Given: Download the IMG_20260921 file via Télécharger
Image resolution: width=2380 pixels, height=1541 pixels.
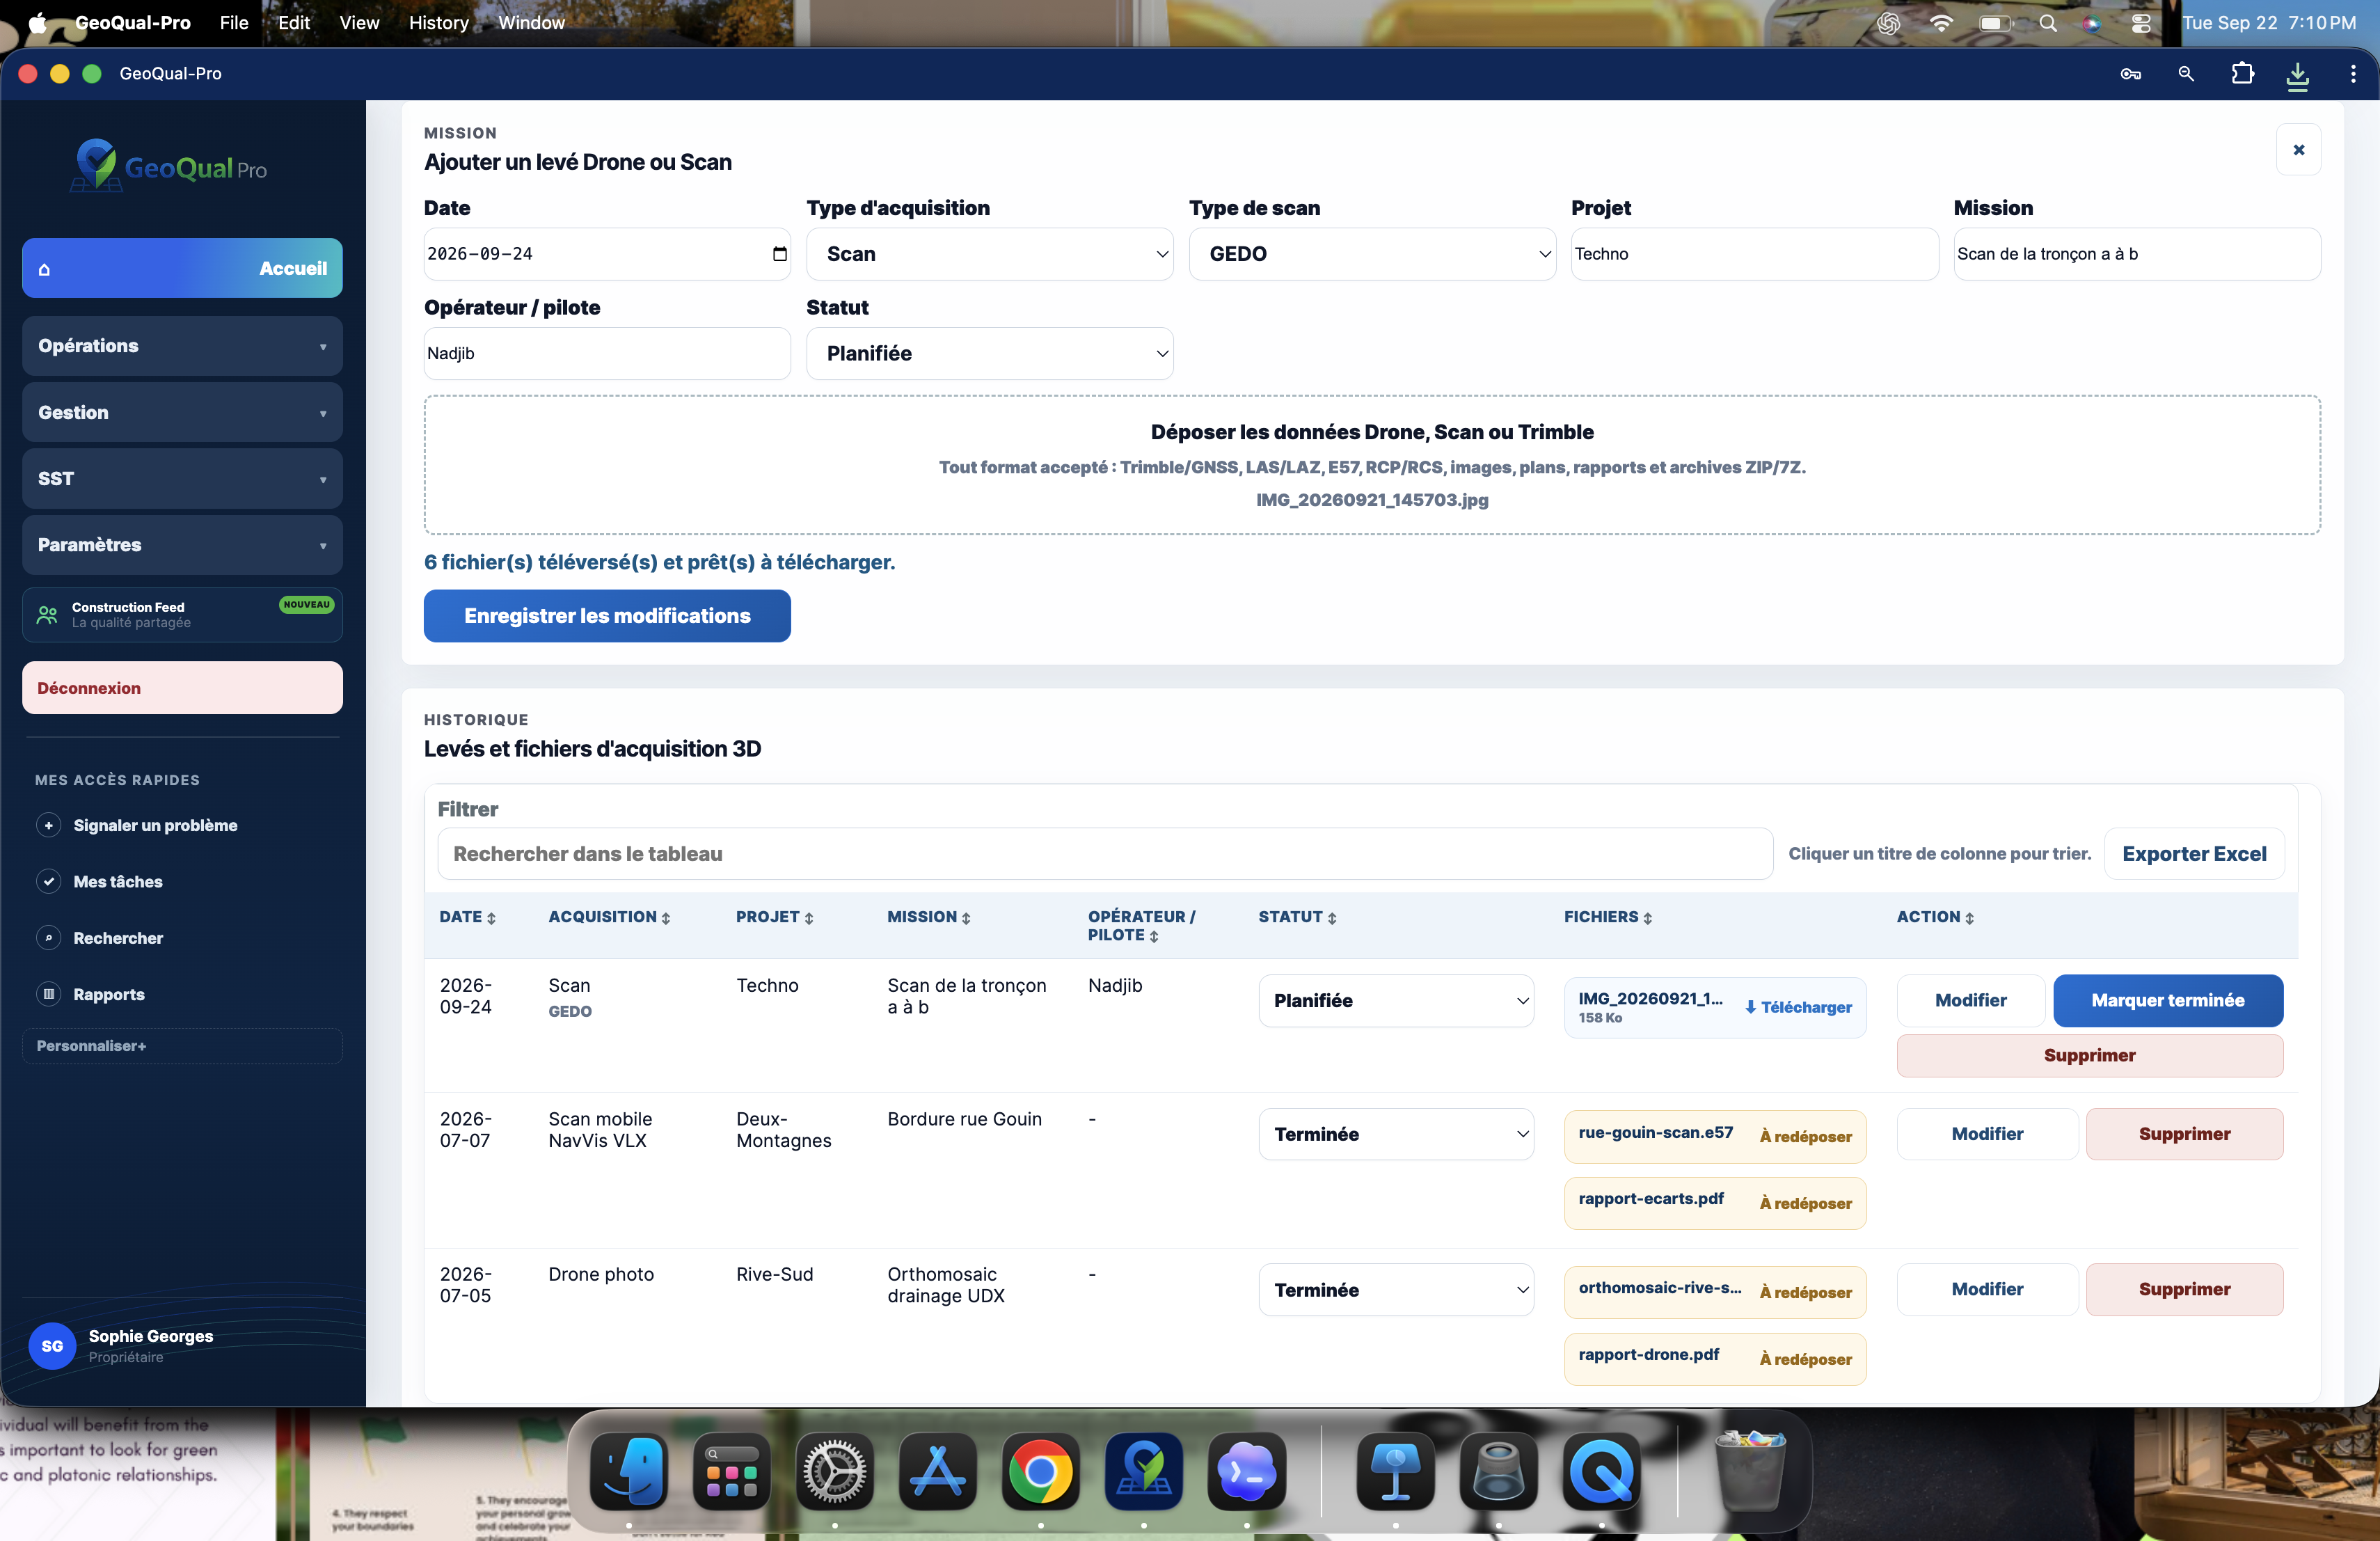Looking at the screenshot, I should (1798, 1007).
